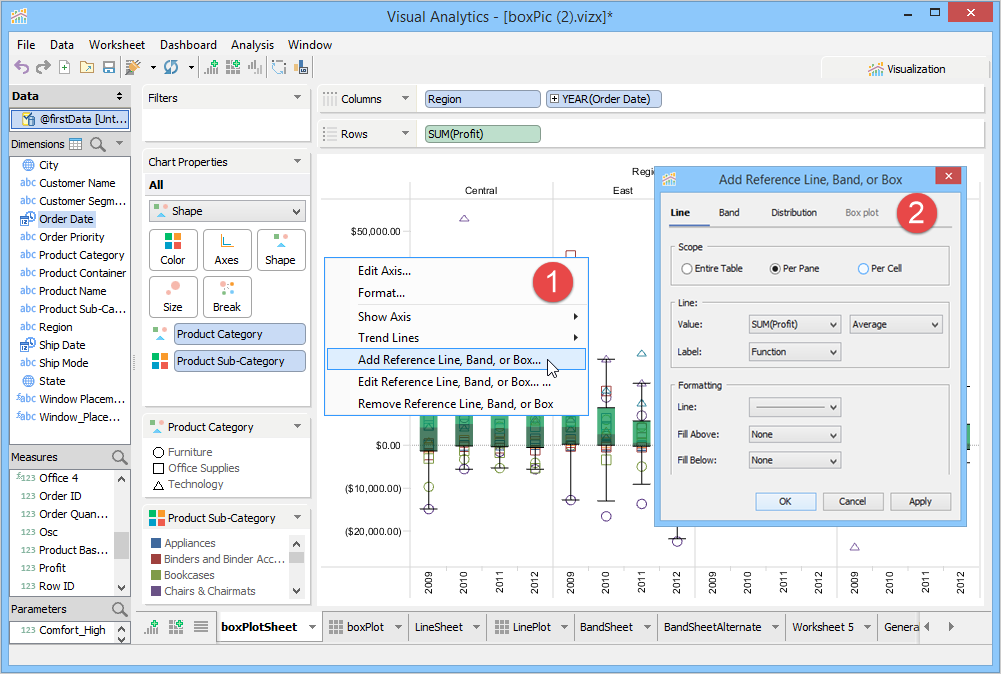Click the Appliances color swatch in legend
This screenshot has height=674, width=1001.
(x=155, y=543)
